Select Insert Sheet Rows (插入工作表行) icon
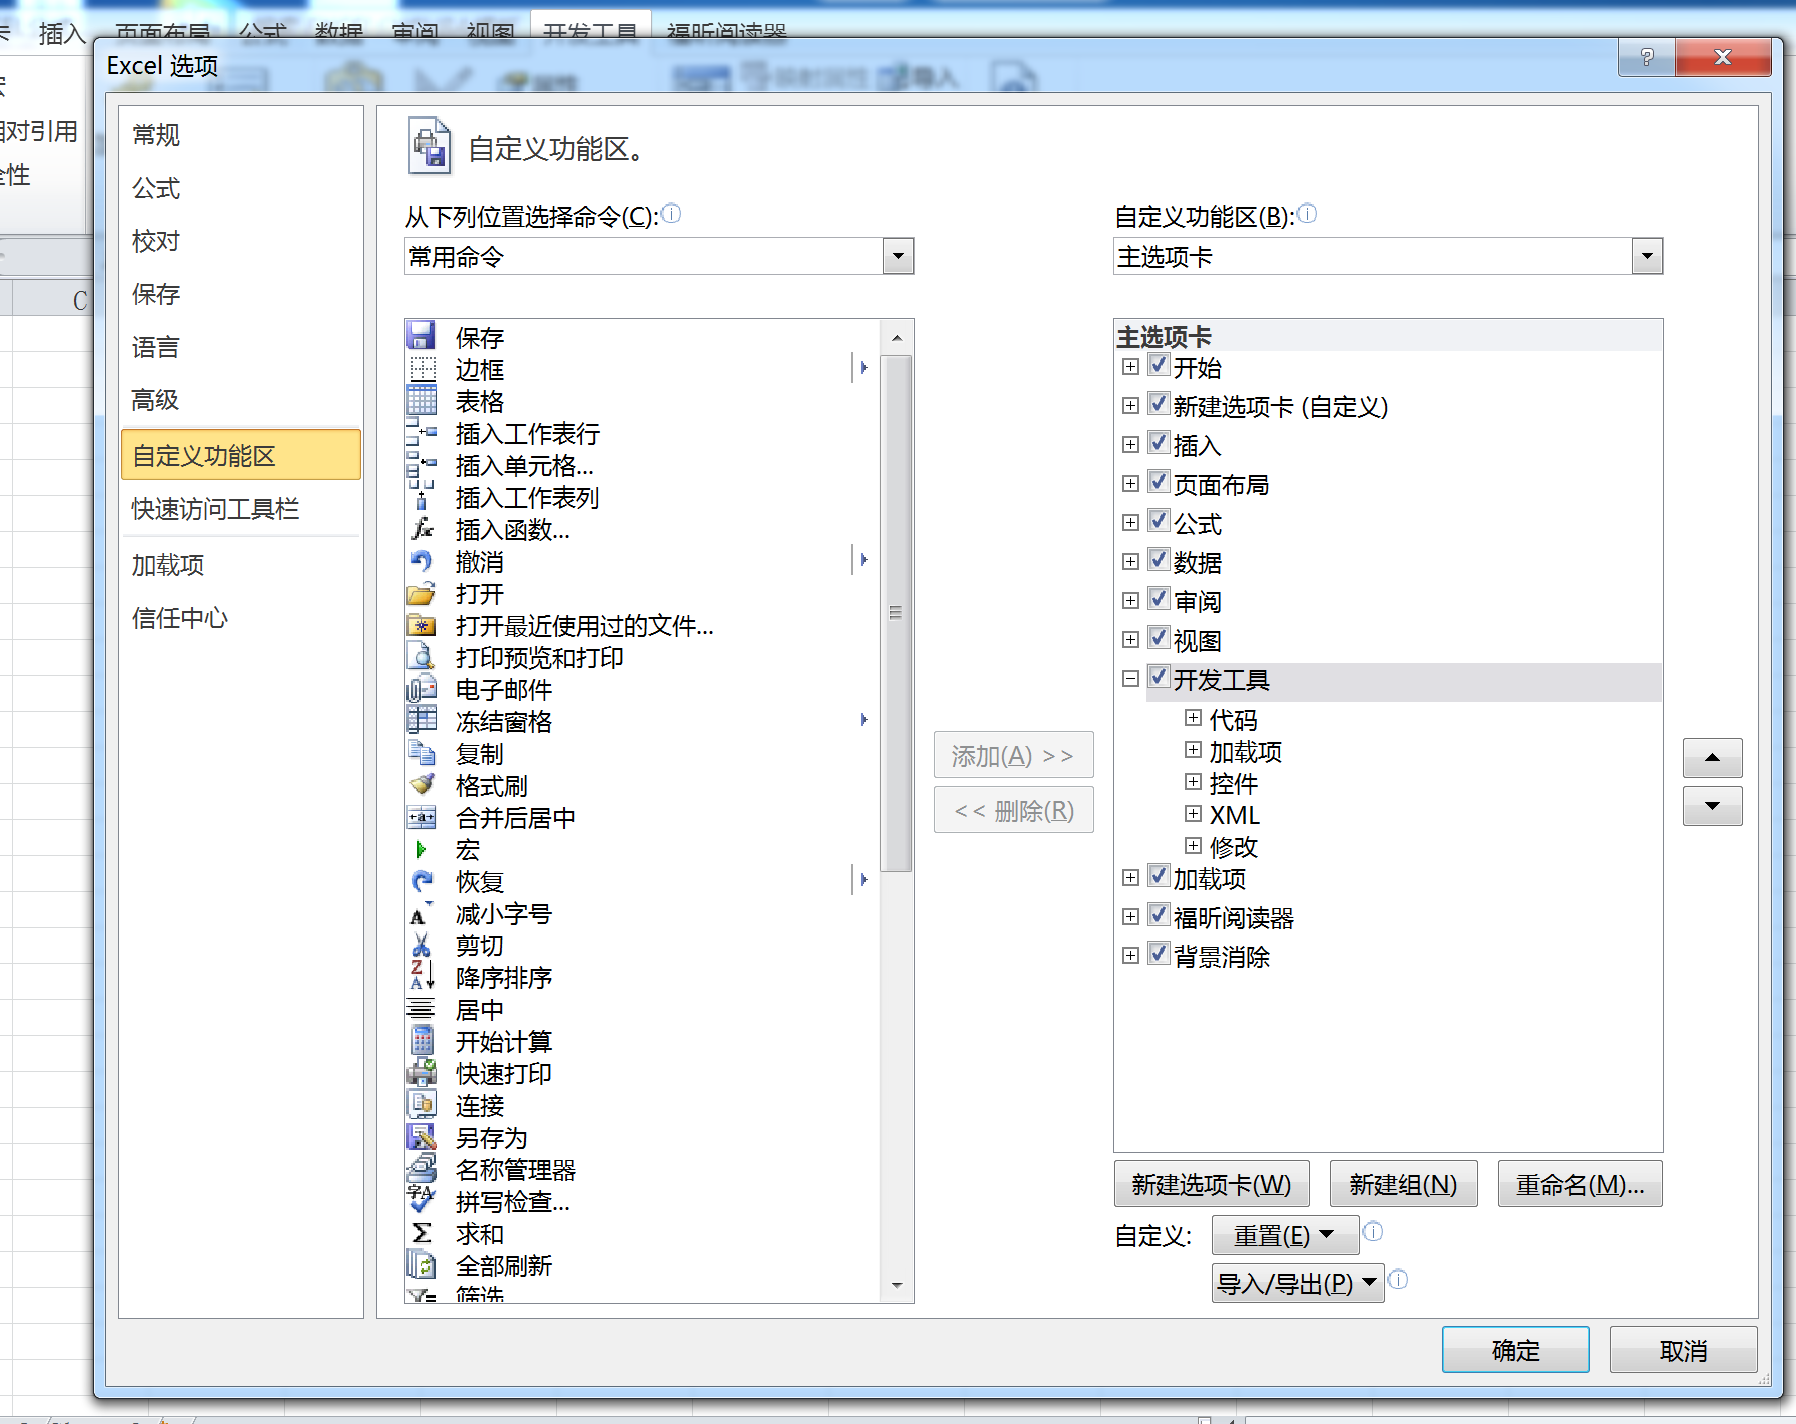1796x1424 pixels. tap(421, 433)
